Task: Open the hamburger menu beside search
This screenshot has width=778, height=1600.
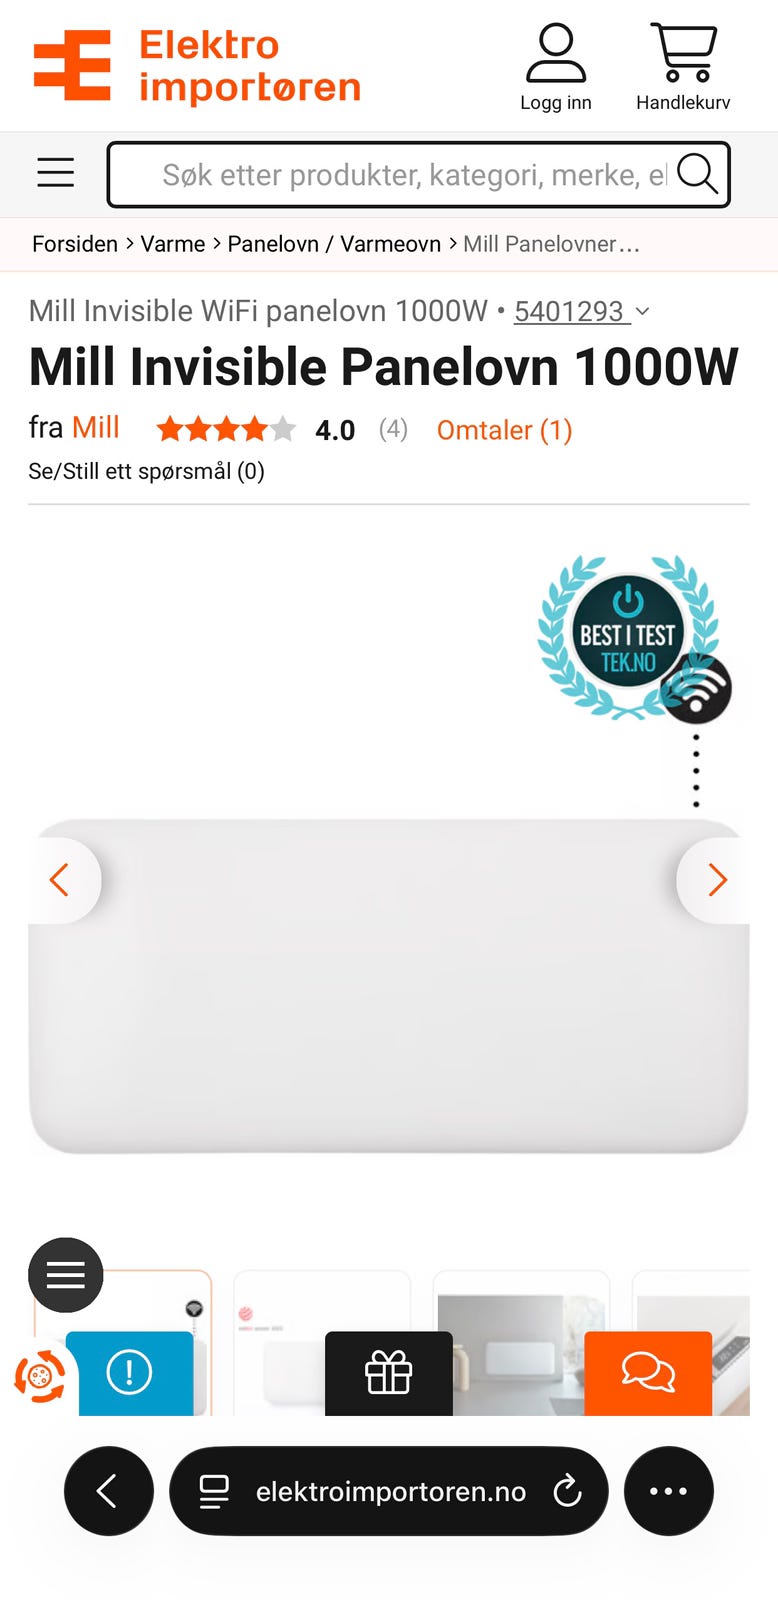Action: [56, 173]
